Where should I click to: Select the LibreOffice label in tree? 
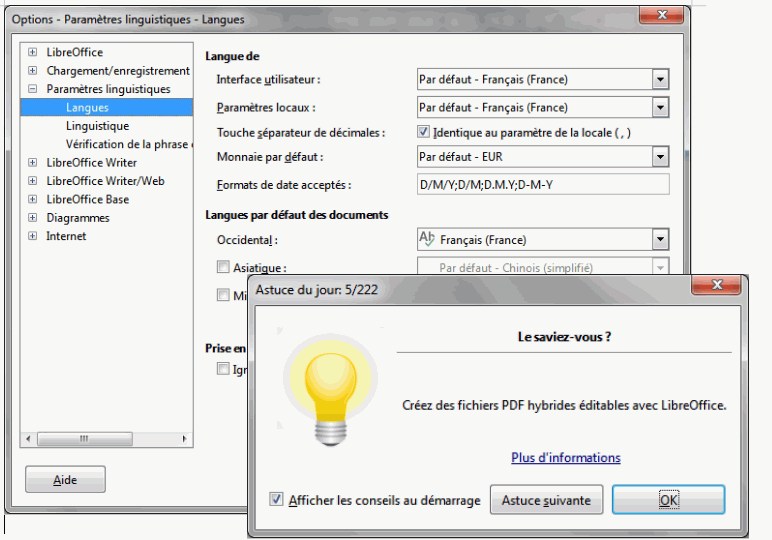(75, 52)
